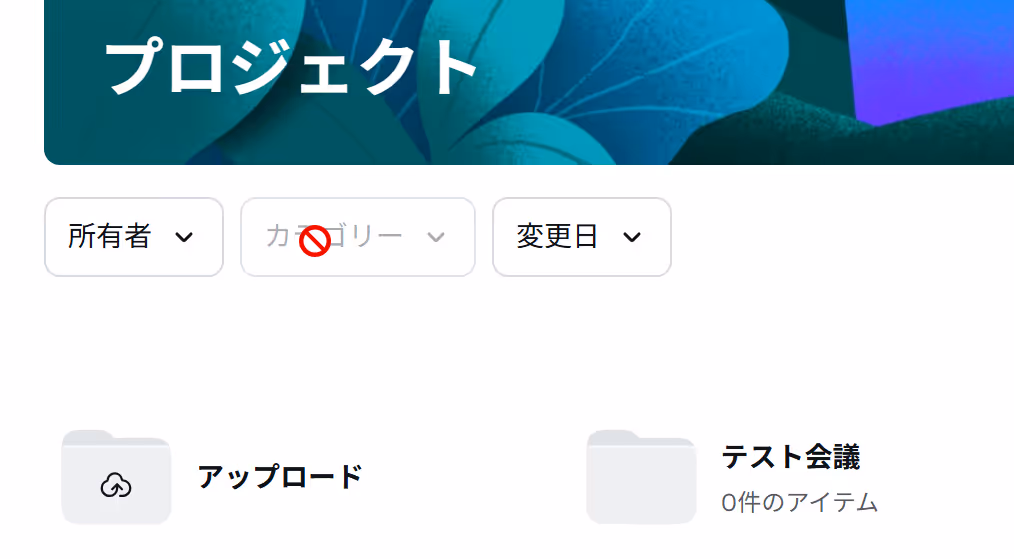Open the アップロード folder icon

click(116, 476)
